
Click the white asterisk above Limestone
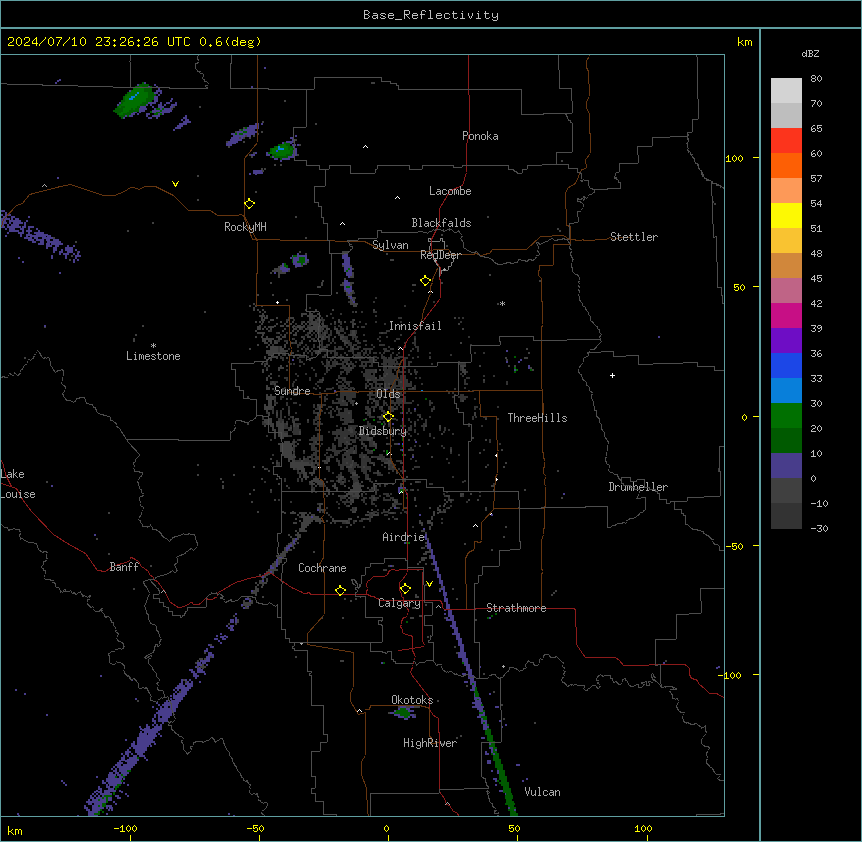[153, 346]
